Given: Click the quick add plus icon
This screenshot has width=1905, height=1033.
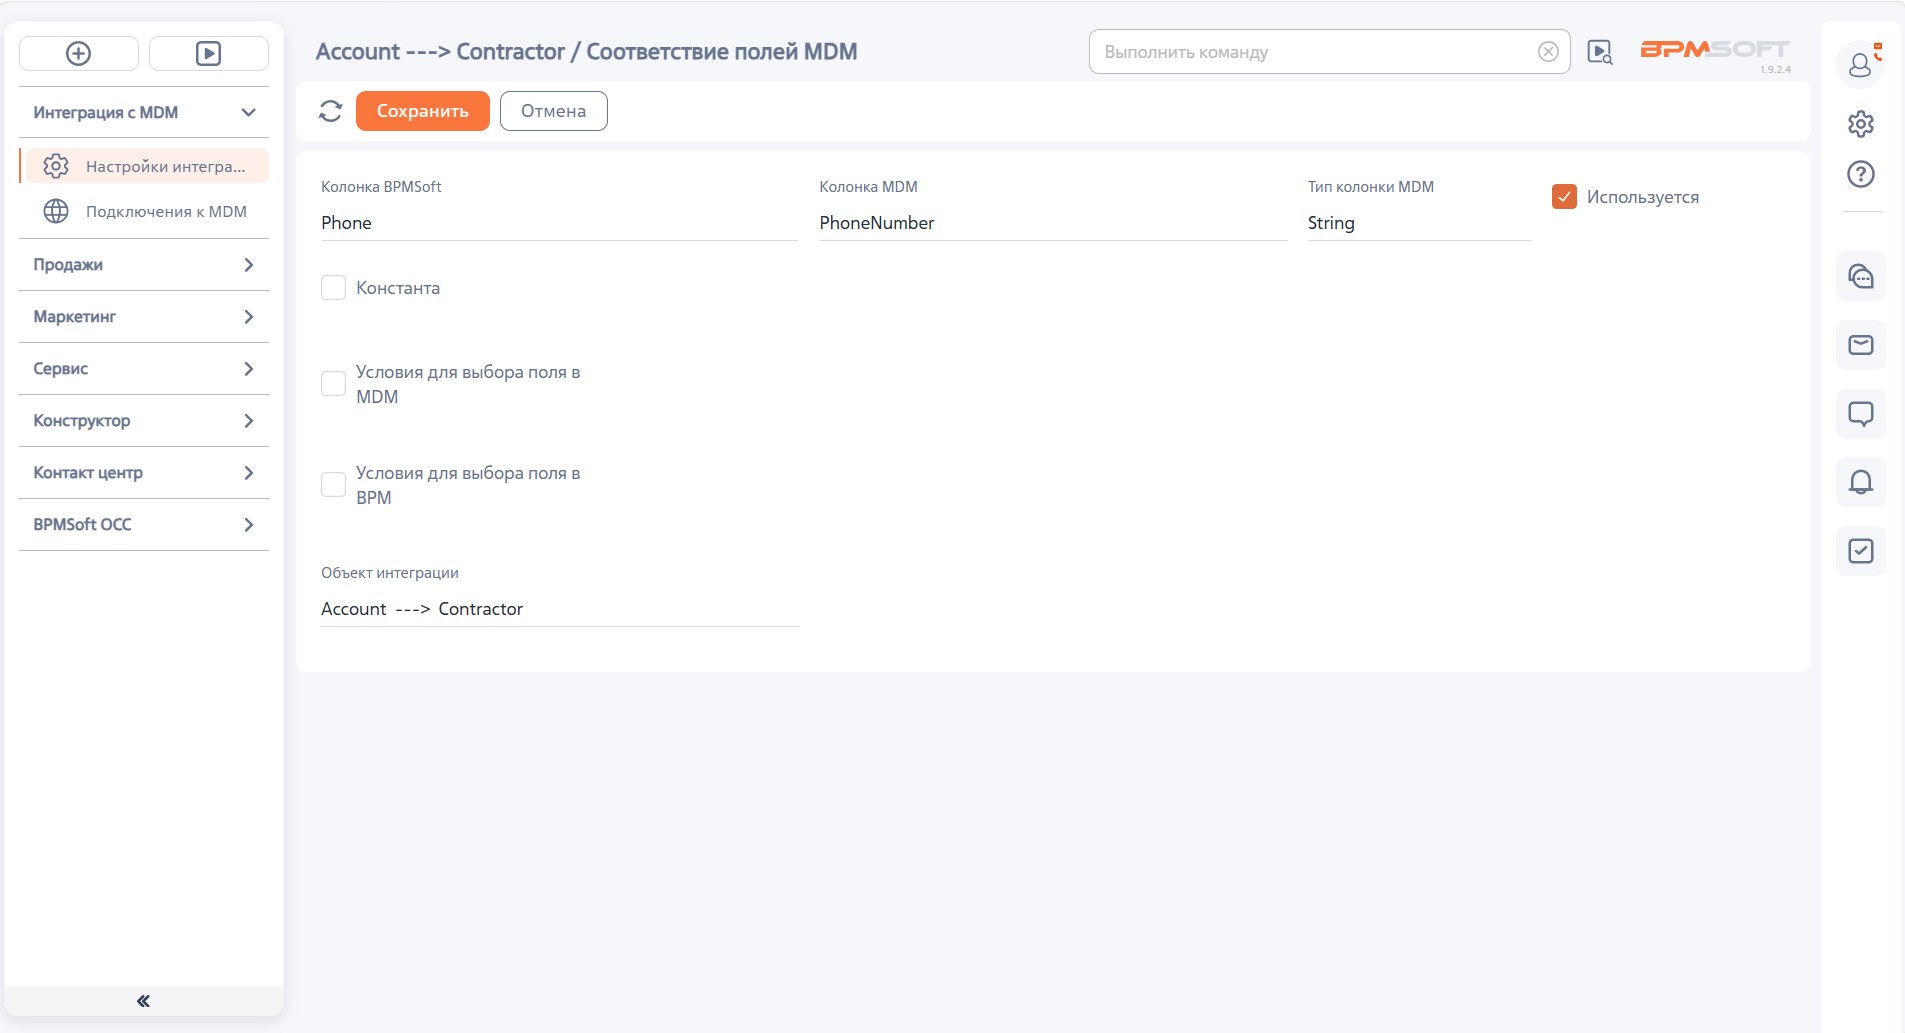Looking at the screenshot, I should click(x=78, y=53).
